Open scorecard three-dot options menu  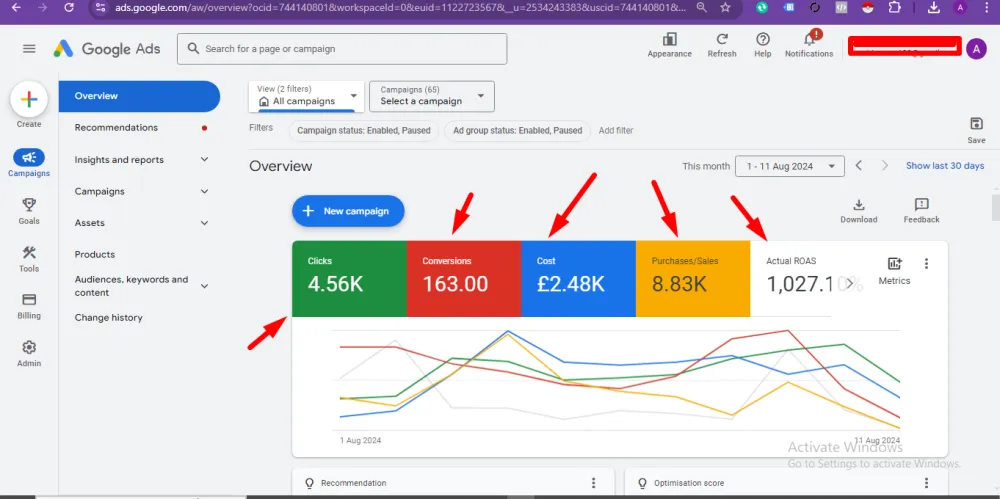pos(927,263)
